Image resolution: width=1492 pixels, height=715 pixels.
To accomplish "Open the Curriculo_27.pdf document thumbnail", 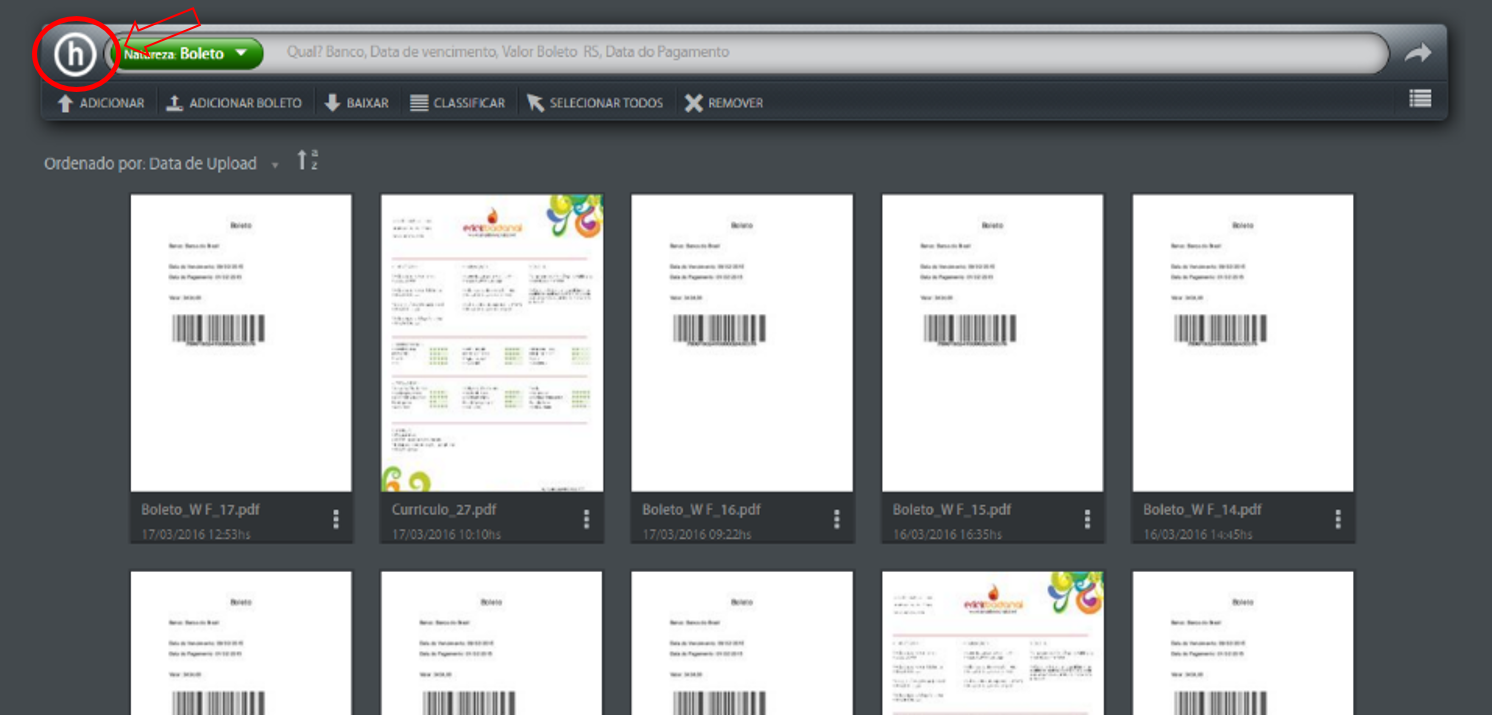I will 492,343.
